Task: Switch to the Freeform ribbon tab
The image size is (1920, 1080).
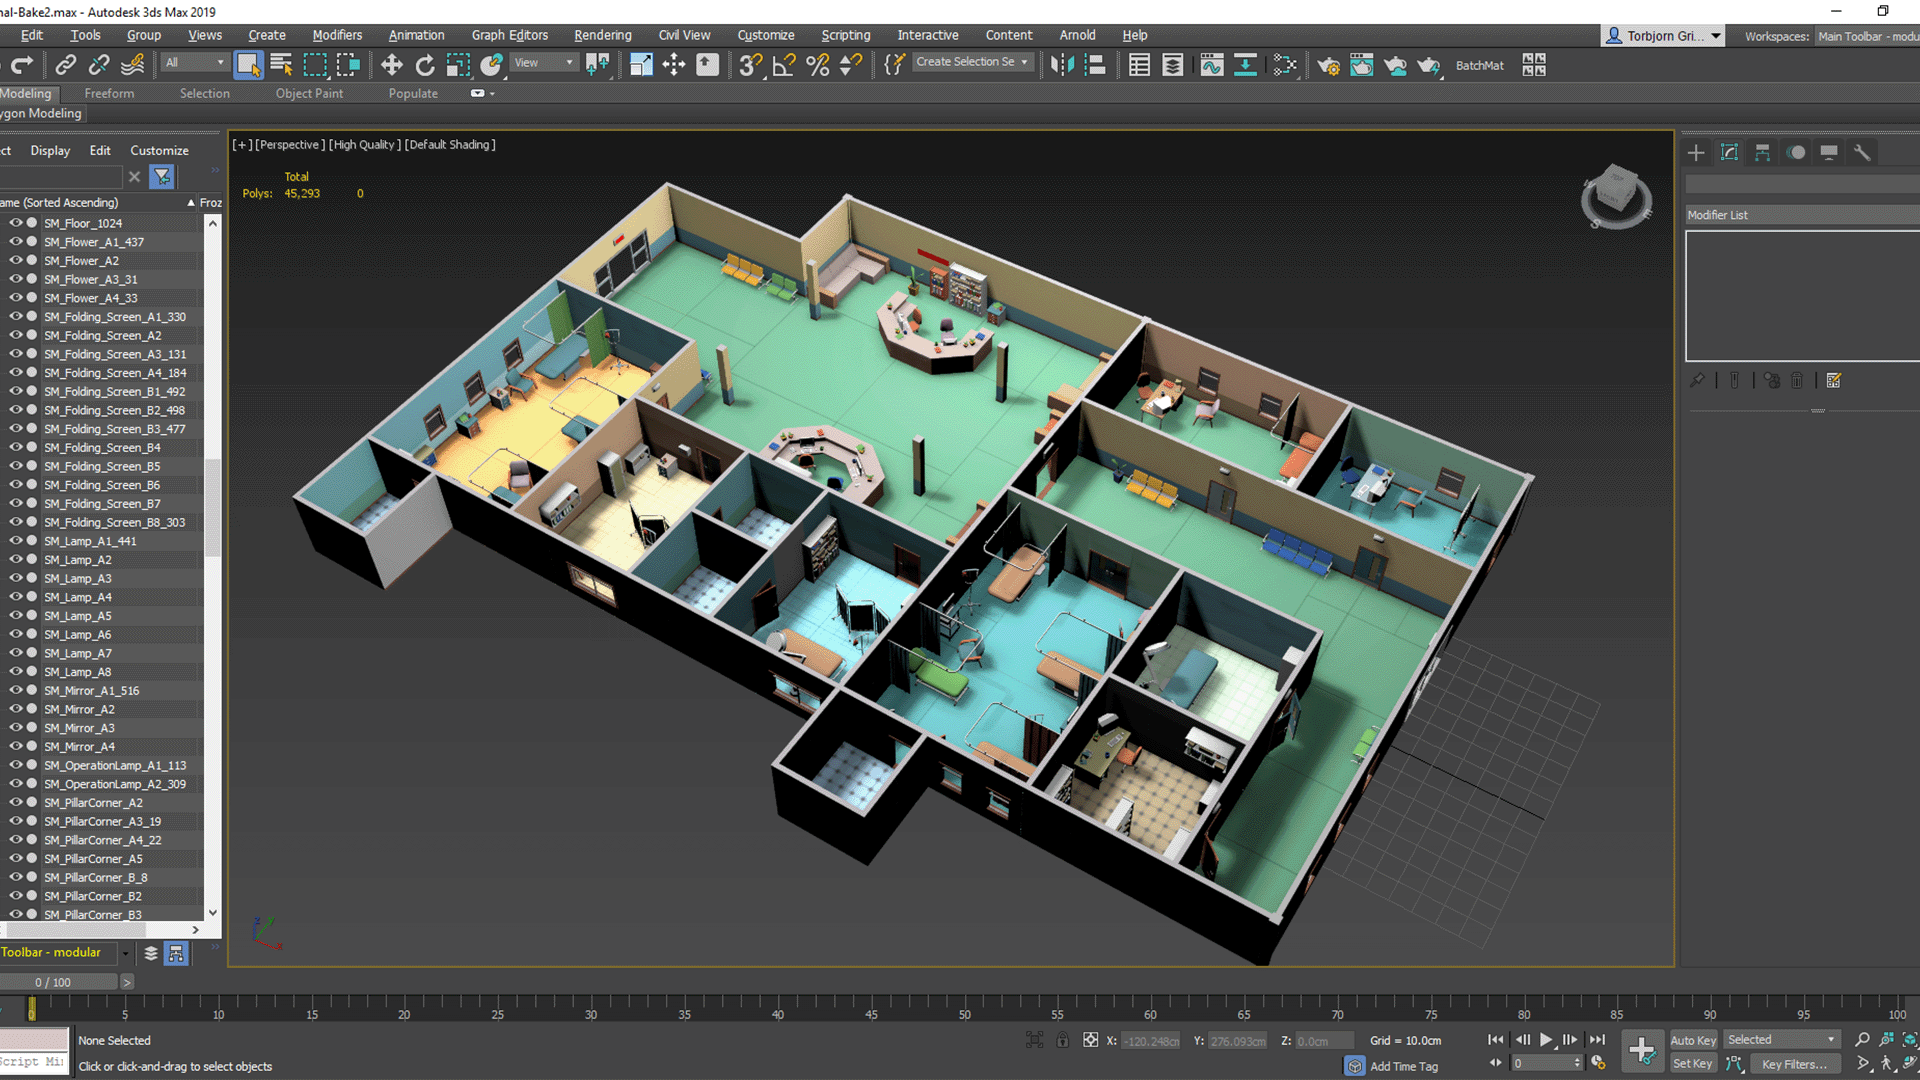Action: (109, 93)
